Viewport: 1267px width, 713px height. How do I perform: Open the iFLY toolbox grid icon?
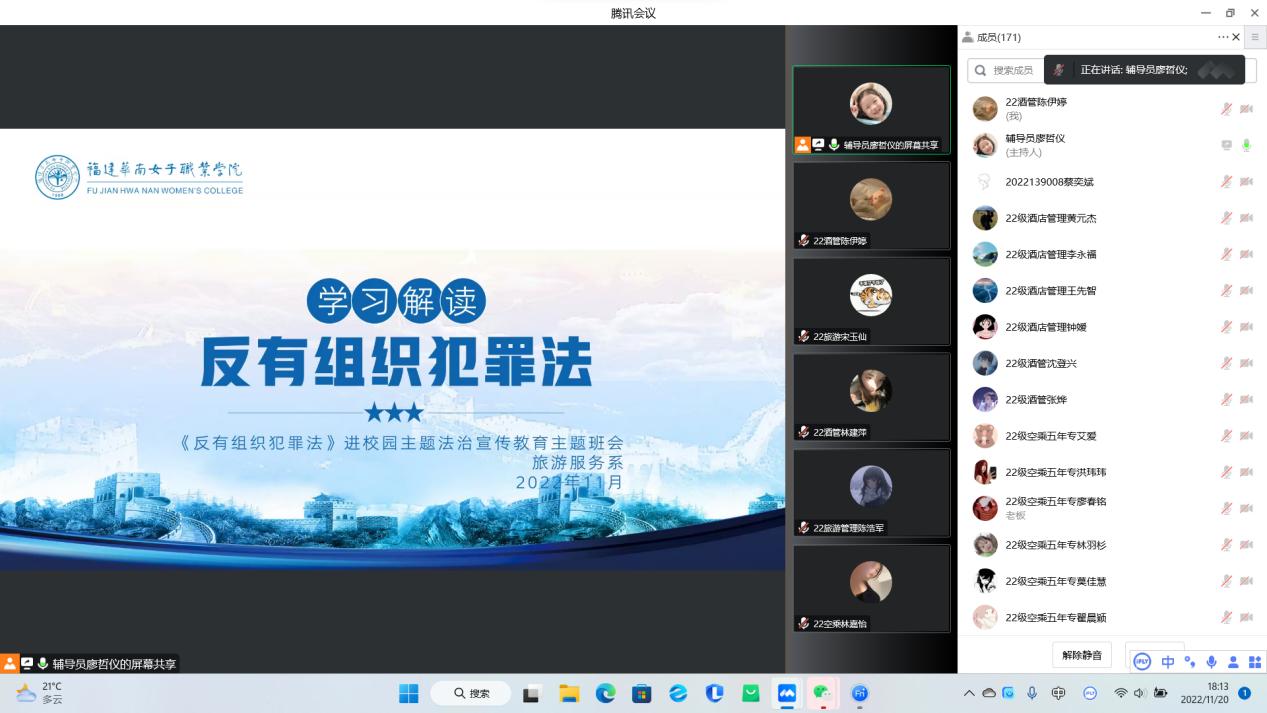pos(1254,662)
